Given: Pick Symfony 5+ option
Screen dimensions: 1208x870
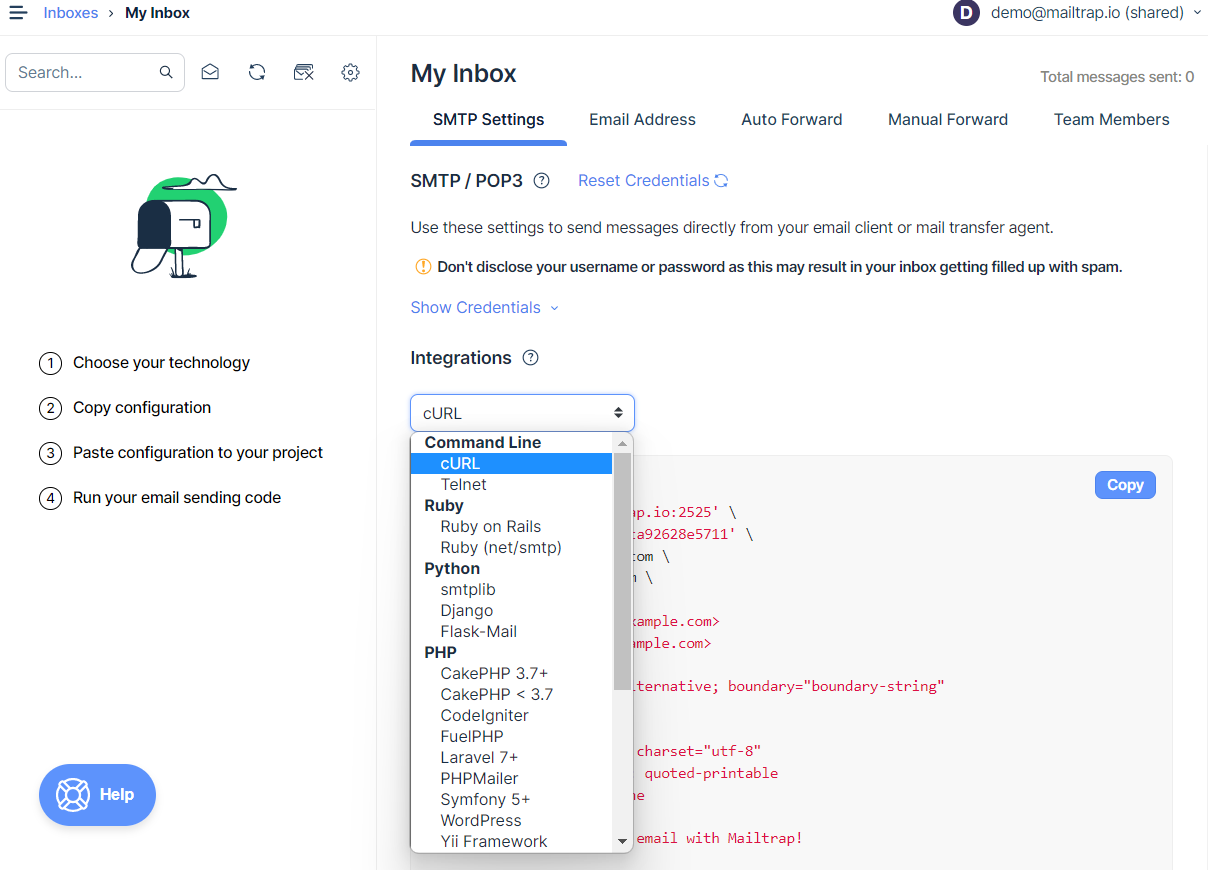Looking at the screenshot, I should (x=512, y=800).
